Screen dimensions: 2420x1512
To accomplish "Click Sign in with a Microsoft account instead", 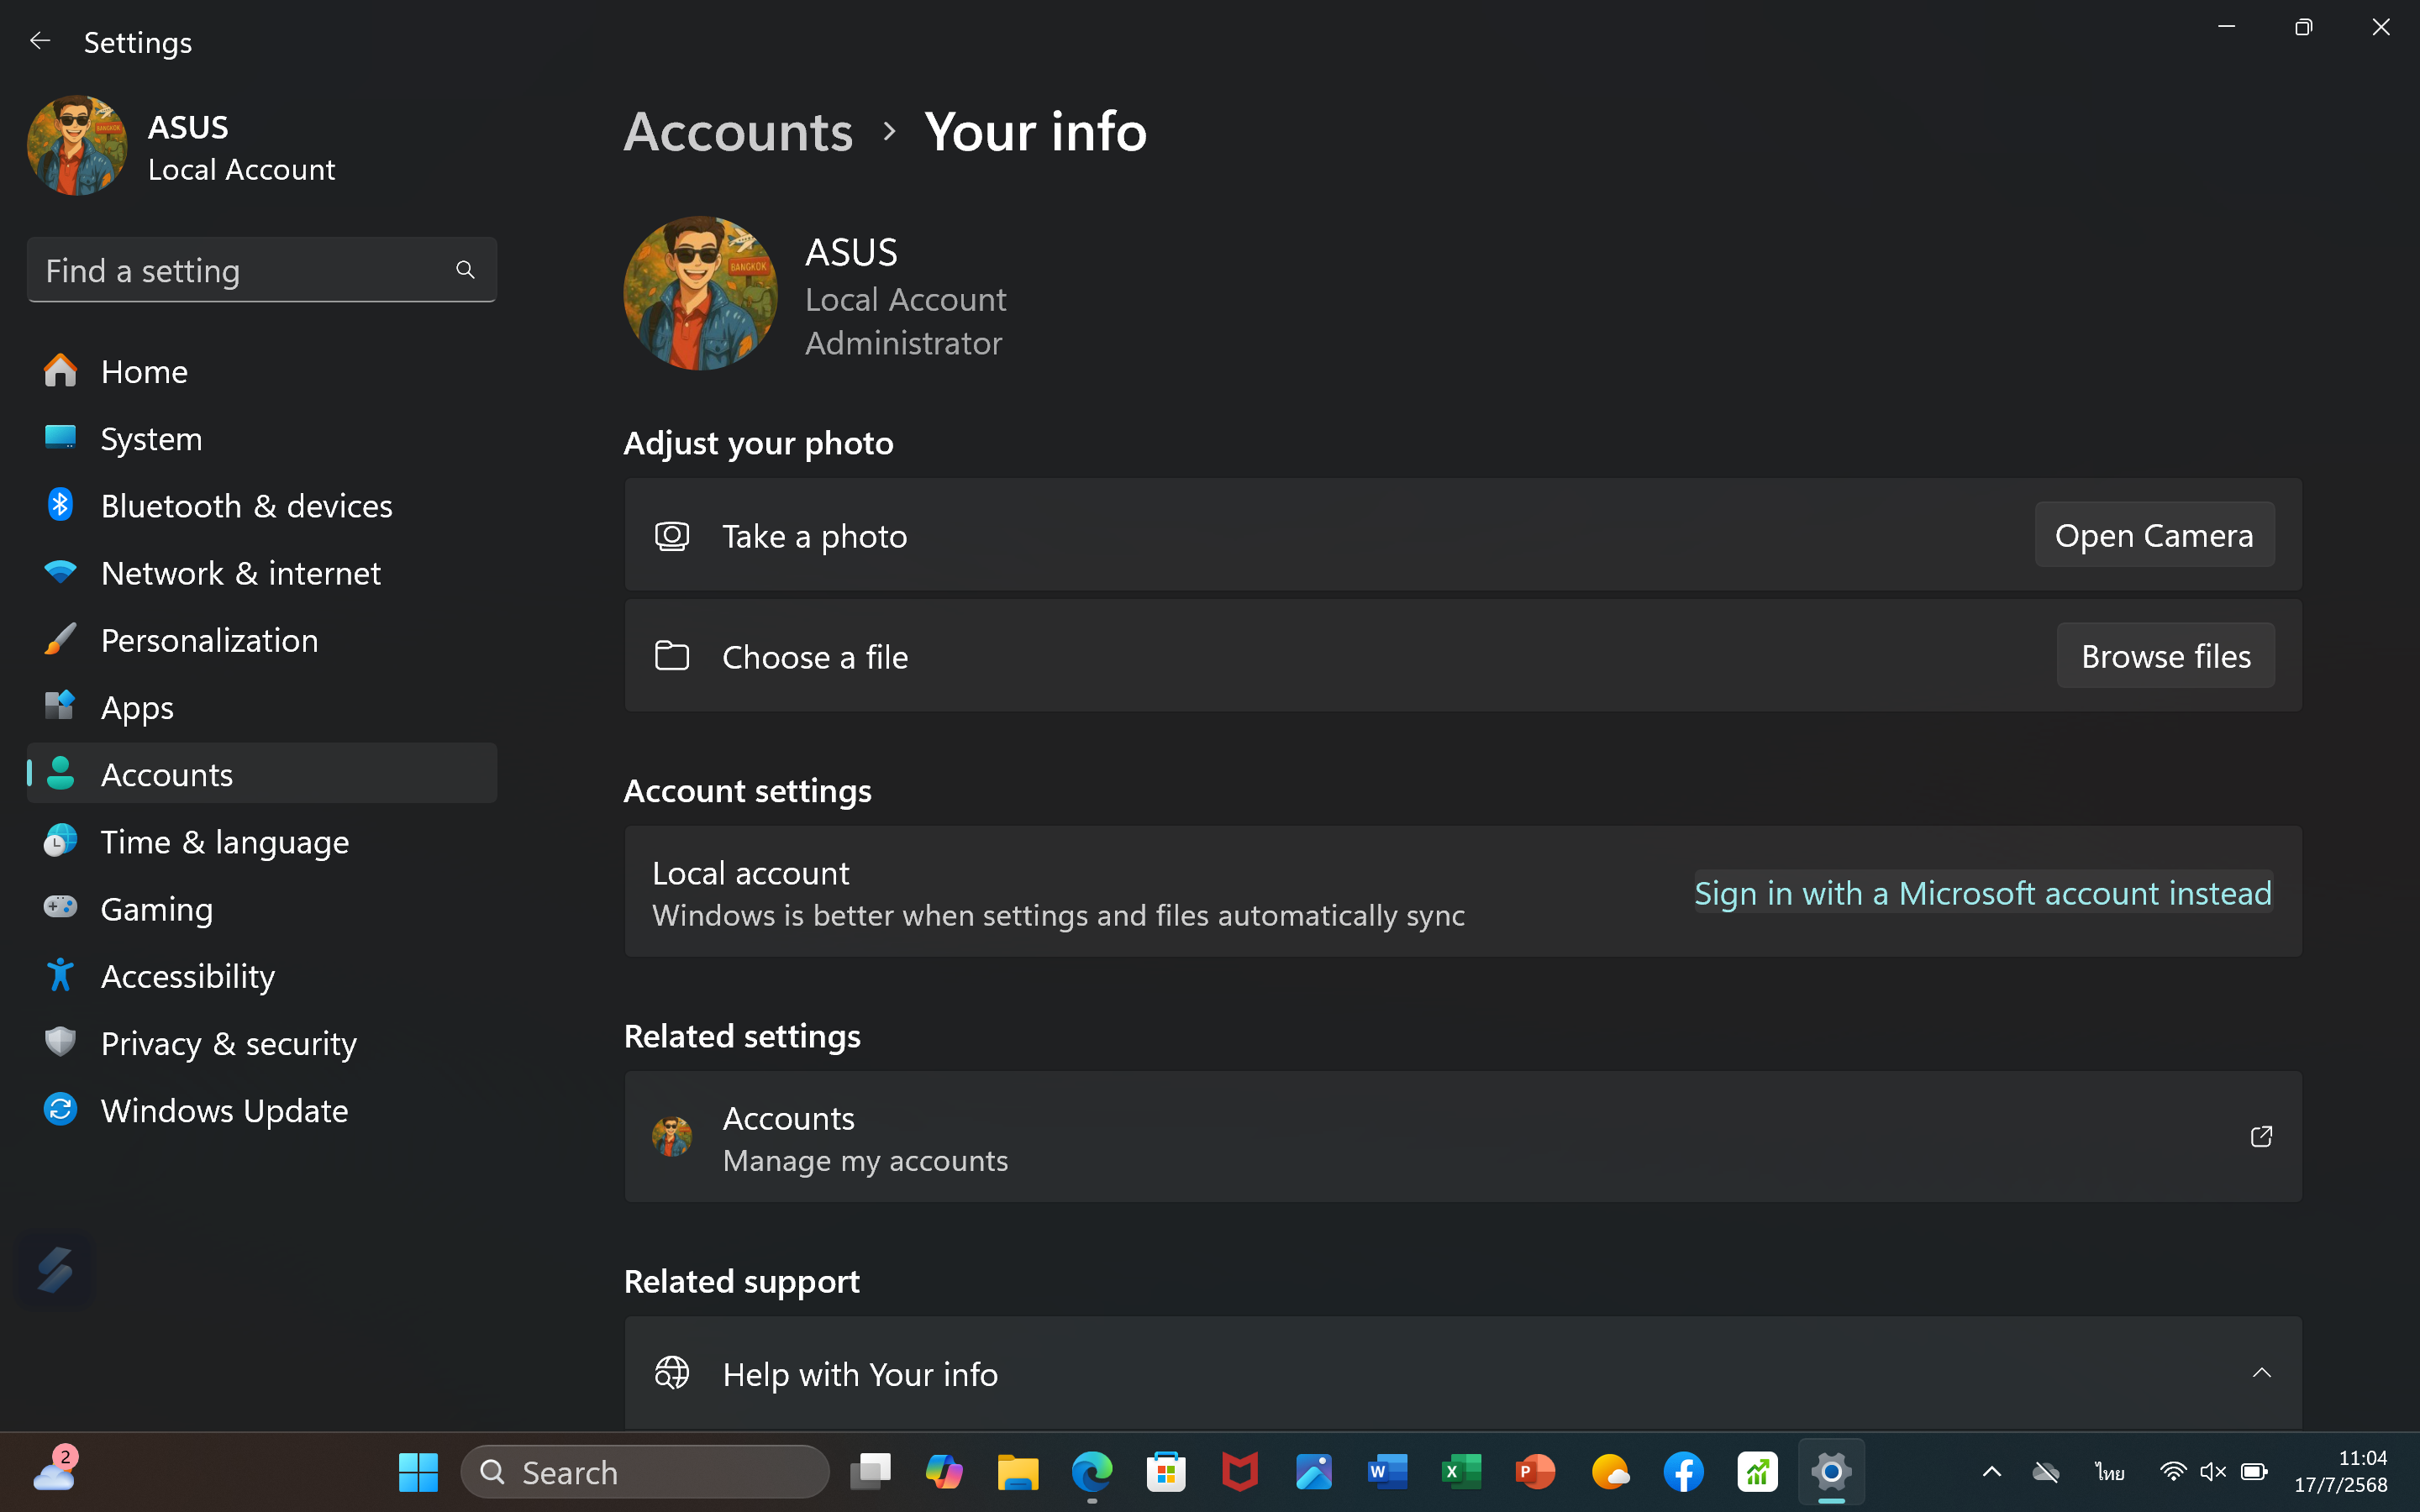I will (1983, 892).
